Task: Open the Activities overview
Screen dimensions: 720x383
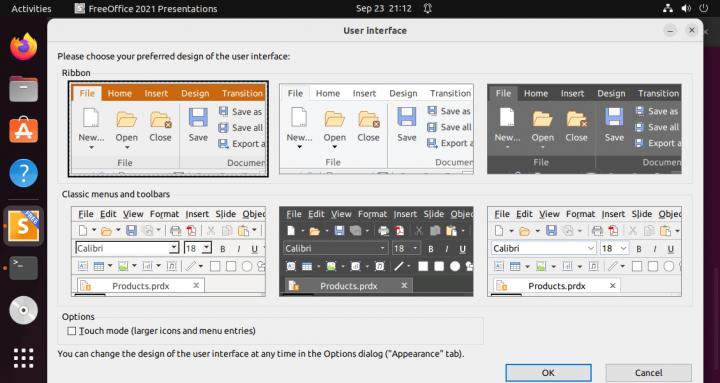Action: point(31,9)
